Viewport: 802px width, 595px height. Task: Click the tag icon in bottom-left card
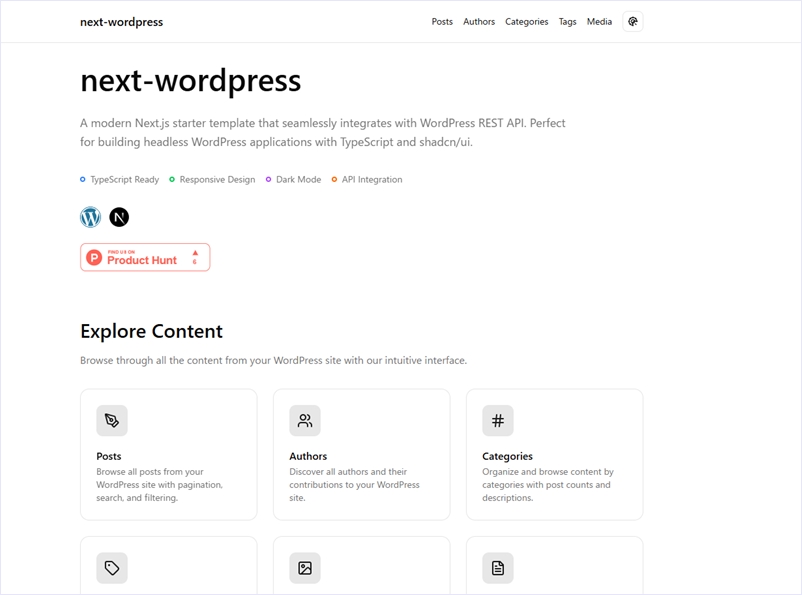click(x=112, y=568)
